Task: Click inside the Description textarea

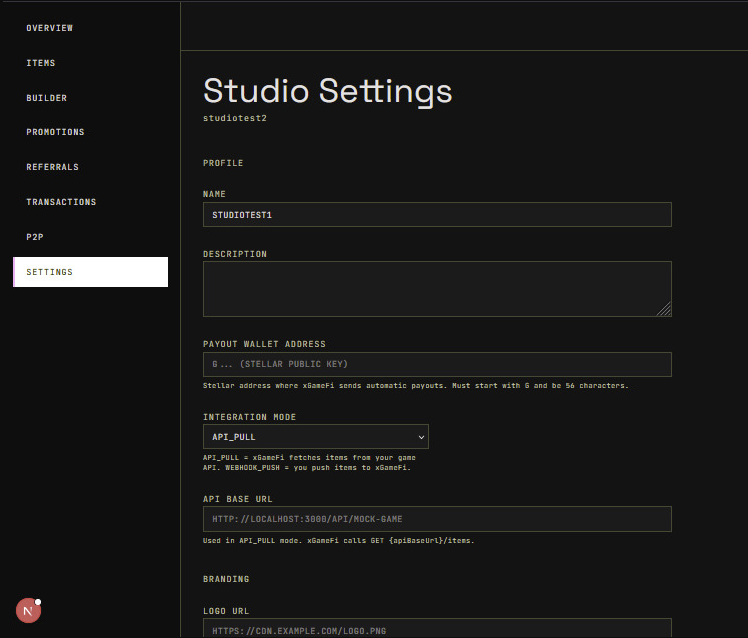Action: point(437,289)
